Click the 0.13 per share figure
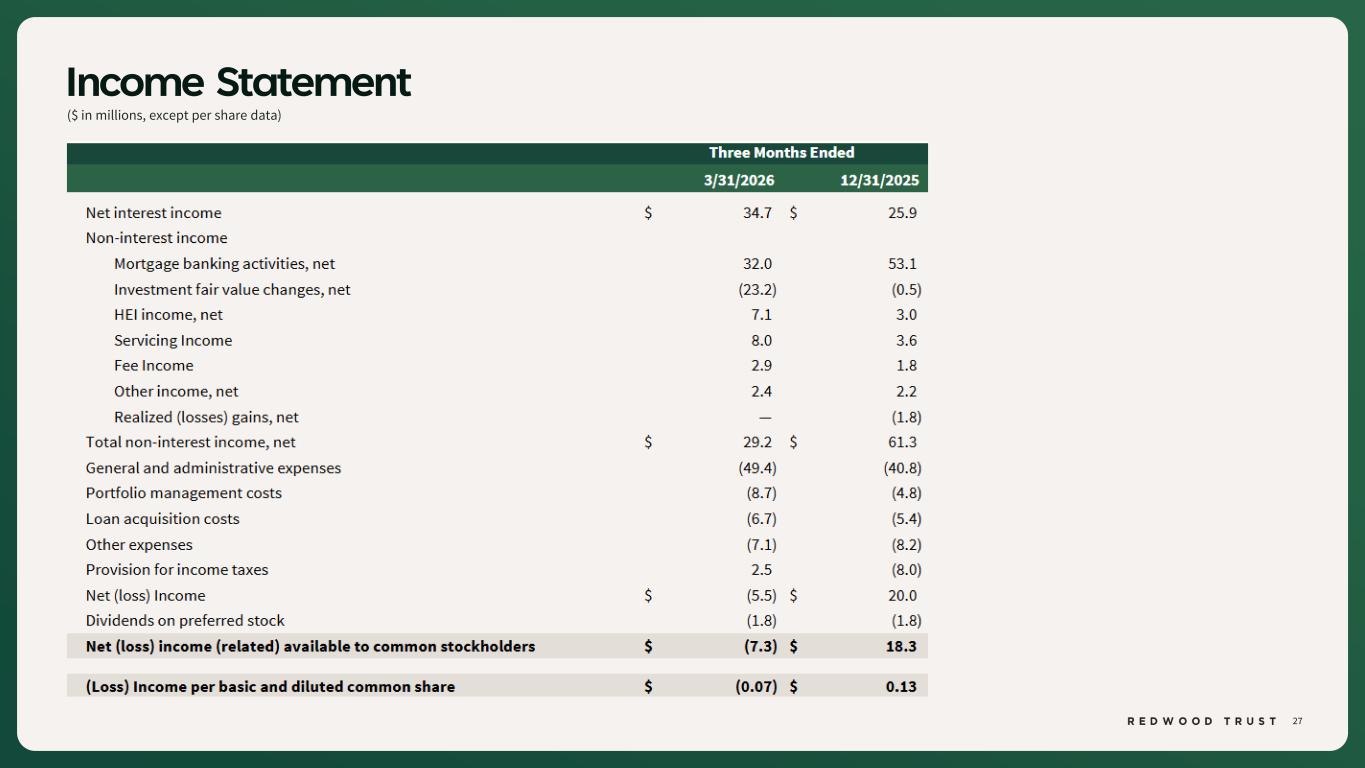Viewport: 1365px width, 768px height. (901, 687)
